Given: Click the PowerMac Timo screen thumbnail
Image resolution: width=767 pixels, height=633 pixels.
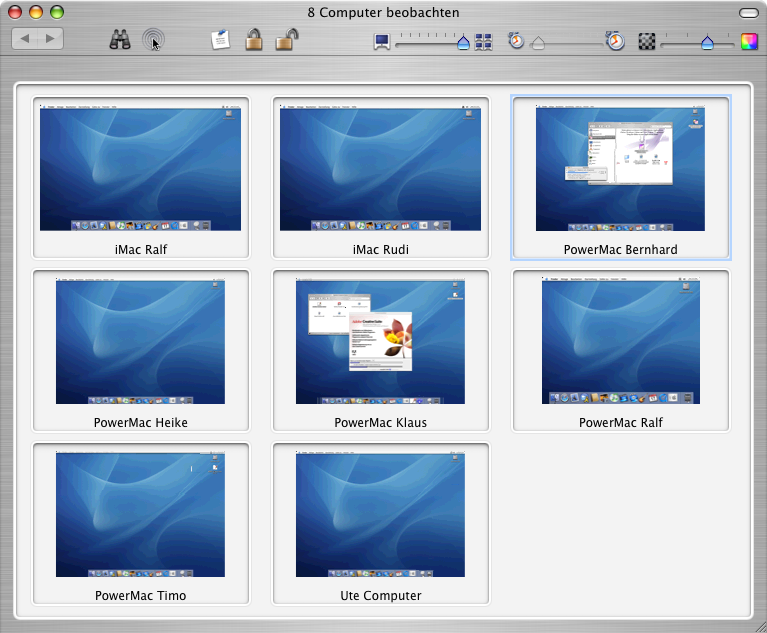Looking at the screenshot, I should [x=140, y=515].
